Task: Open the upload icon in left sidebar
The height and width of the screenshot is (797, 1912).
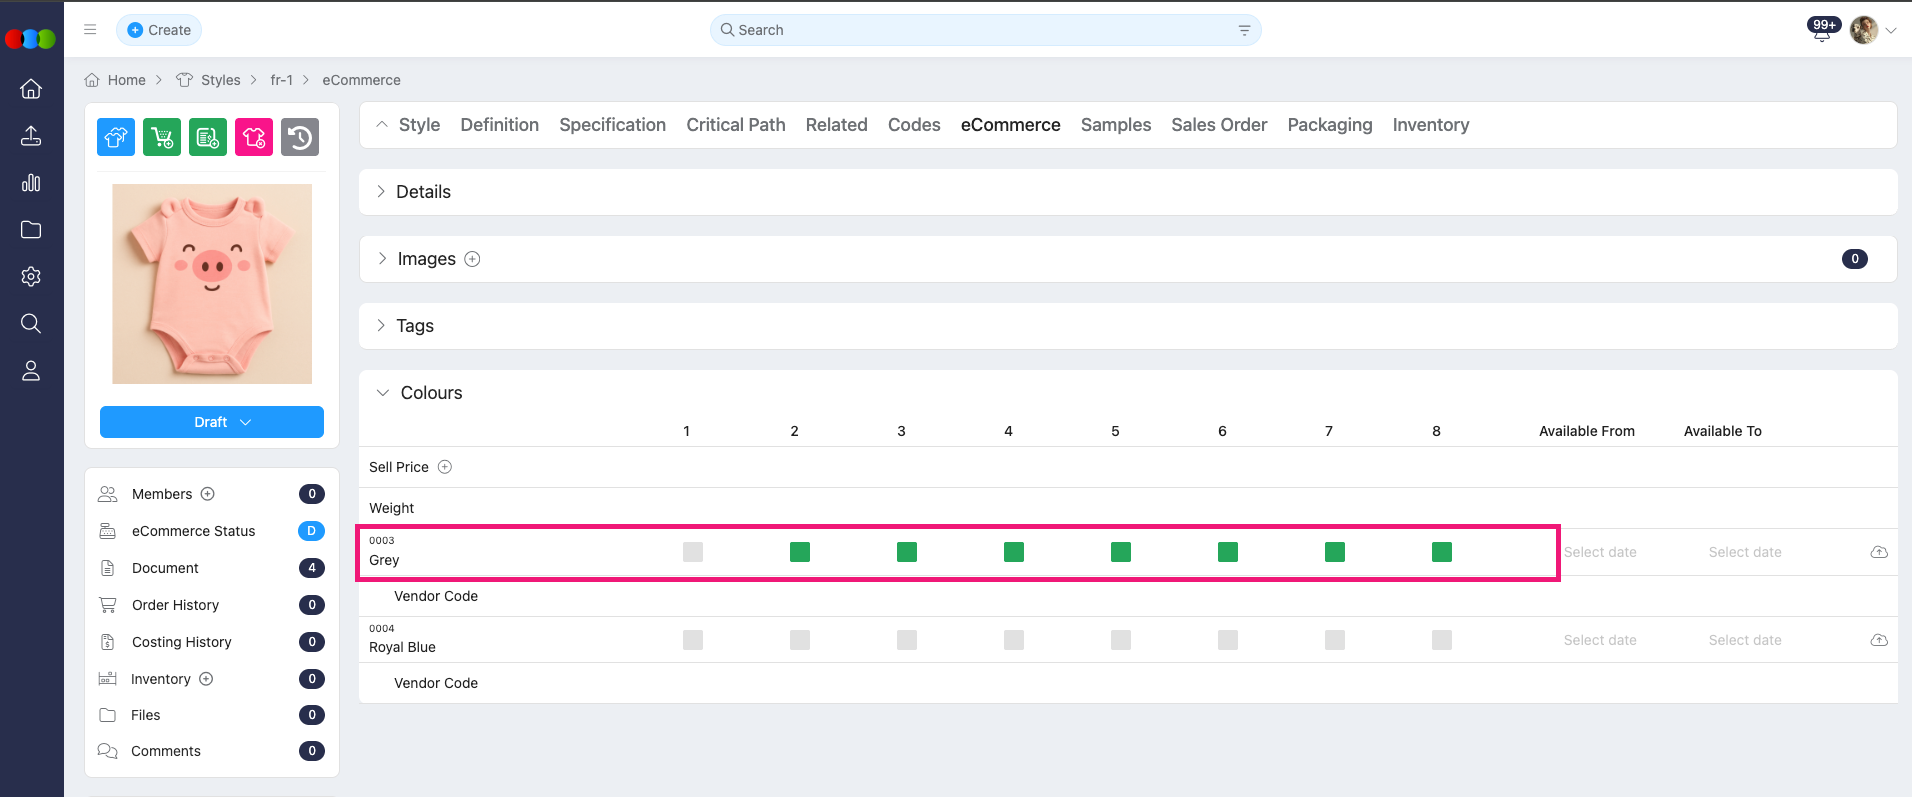Action: pyautogui.click(x=31, y=136)
